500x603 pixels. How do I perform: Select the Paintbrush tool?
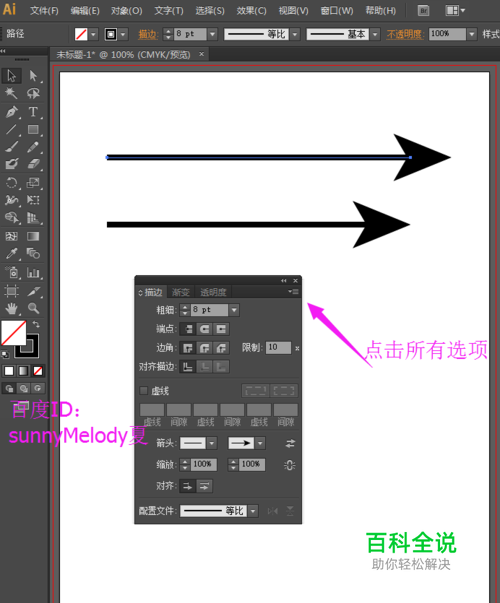pyautogui.click(x=12, y=147)
